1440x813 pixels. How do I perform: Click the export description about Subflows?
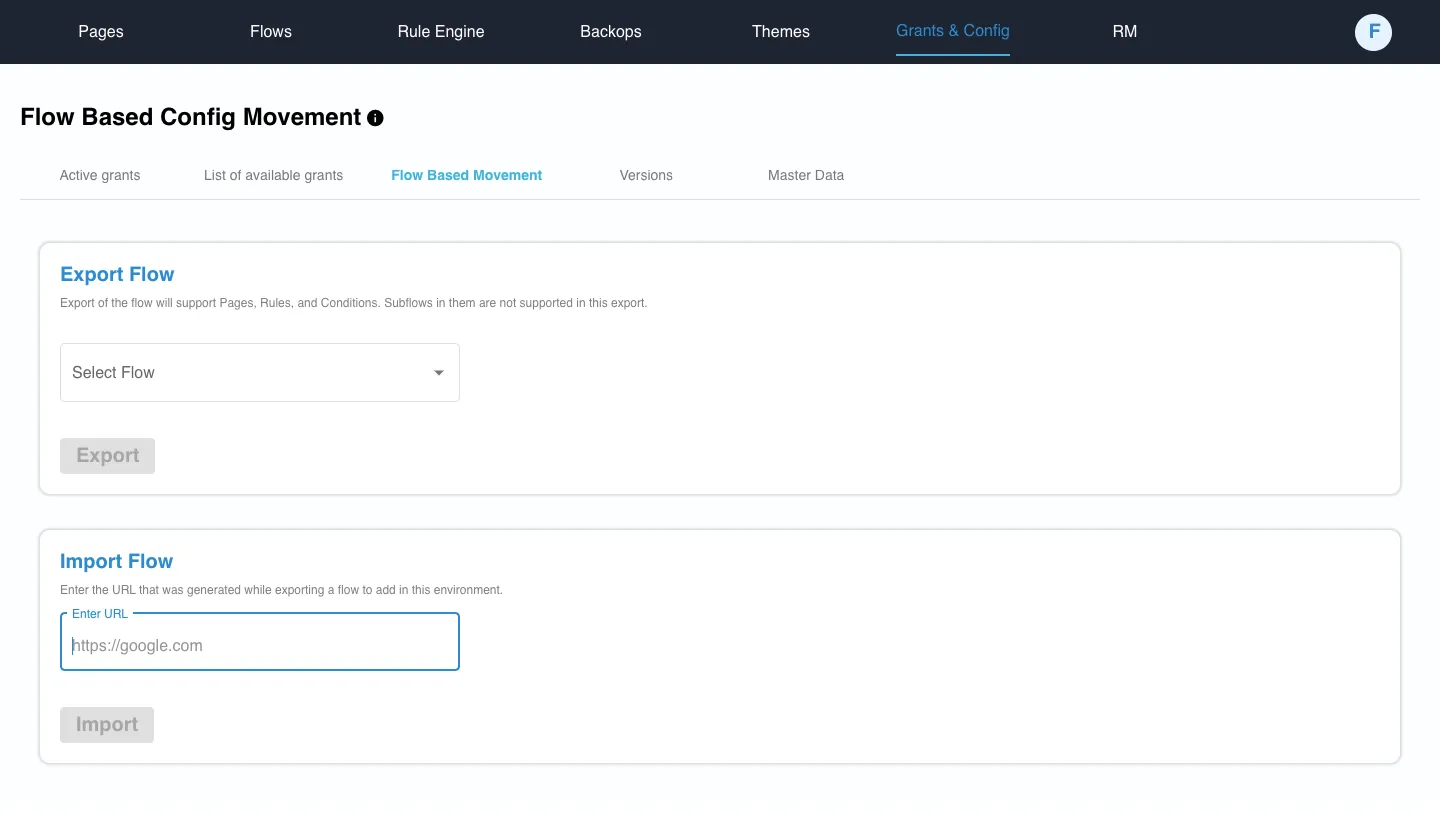coord(354,303)
